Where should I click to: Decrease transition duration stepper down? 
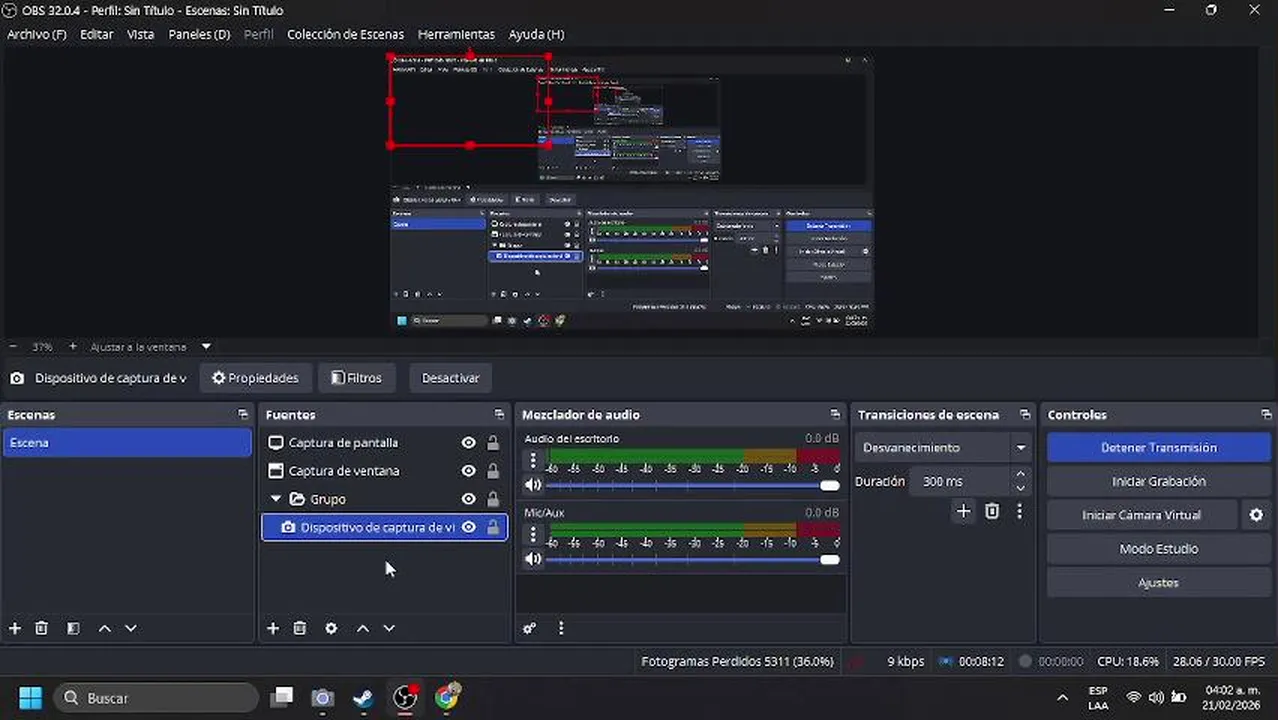point(1020,488)
